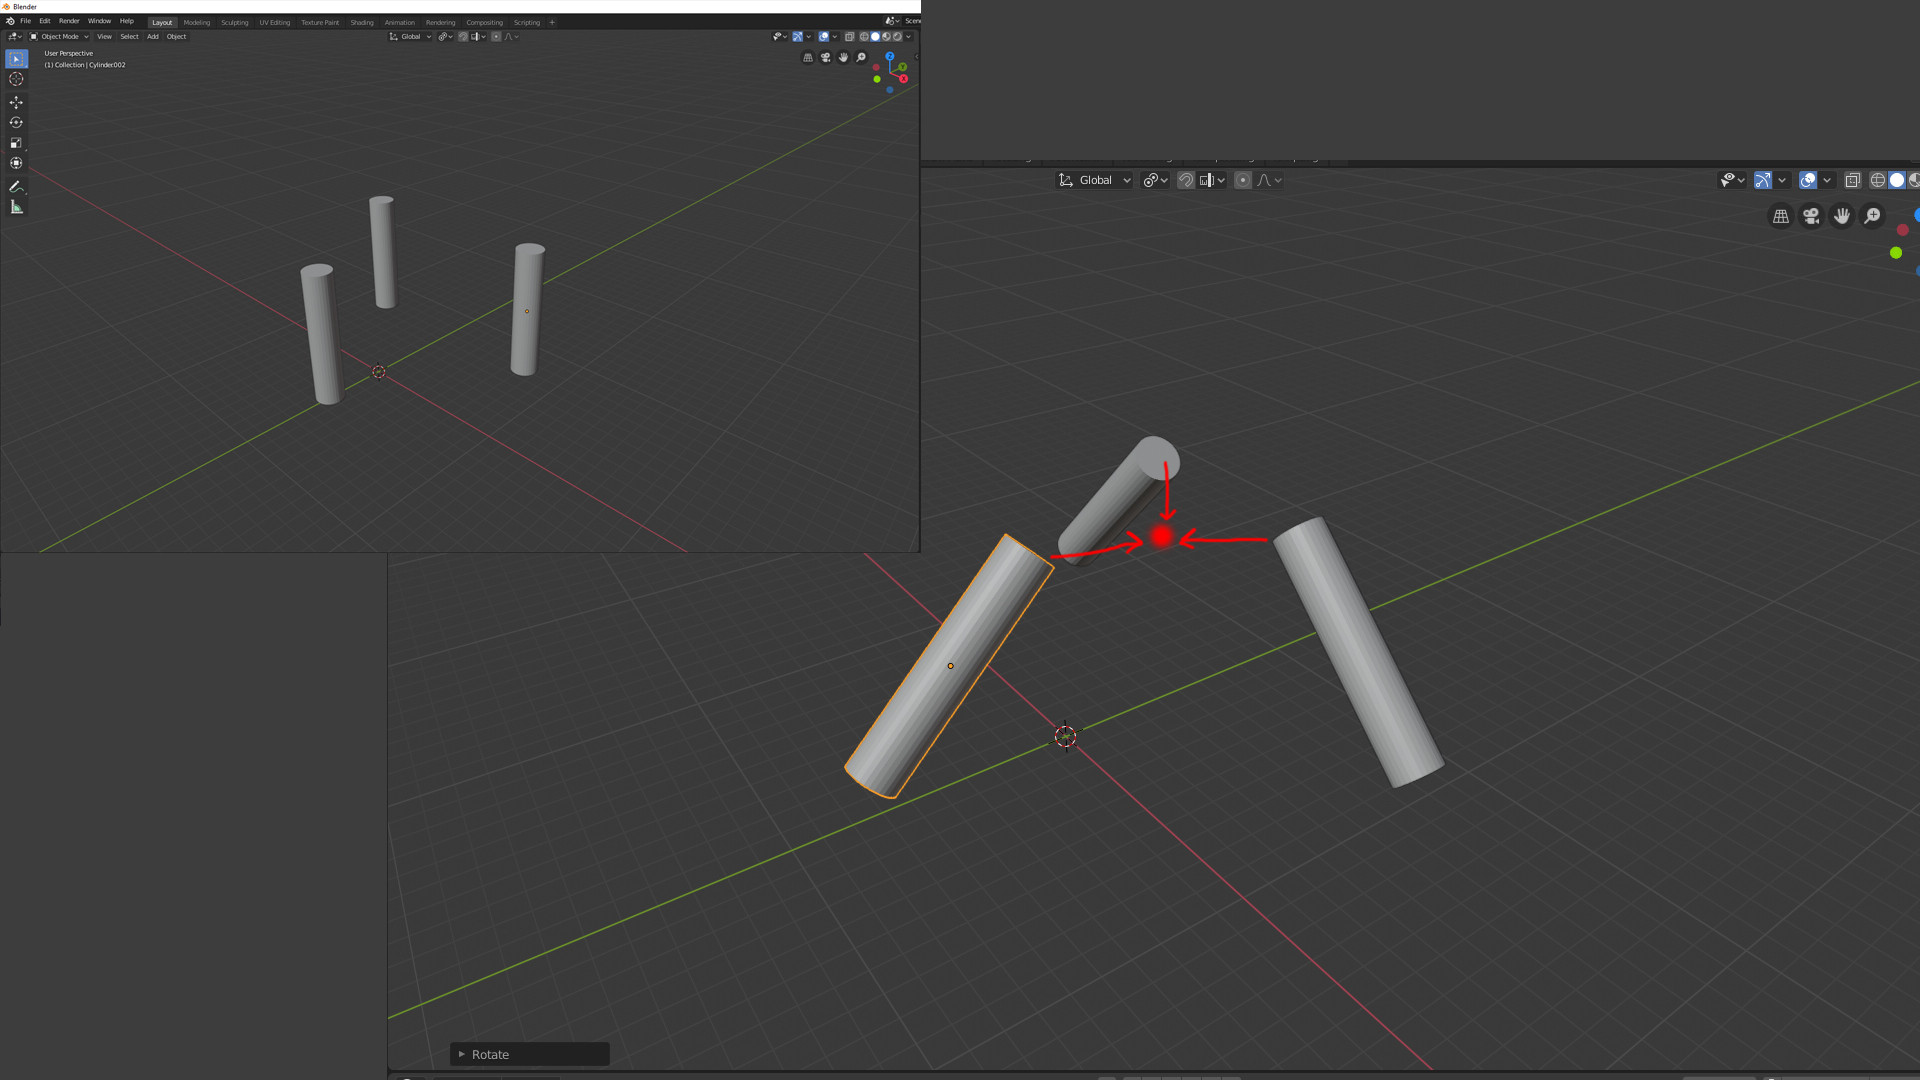Select rendered shading in small window header
Screen dimensions: 1920x1080
897,36
